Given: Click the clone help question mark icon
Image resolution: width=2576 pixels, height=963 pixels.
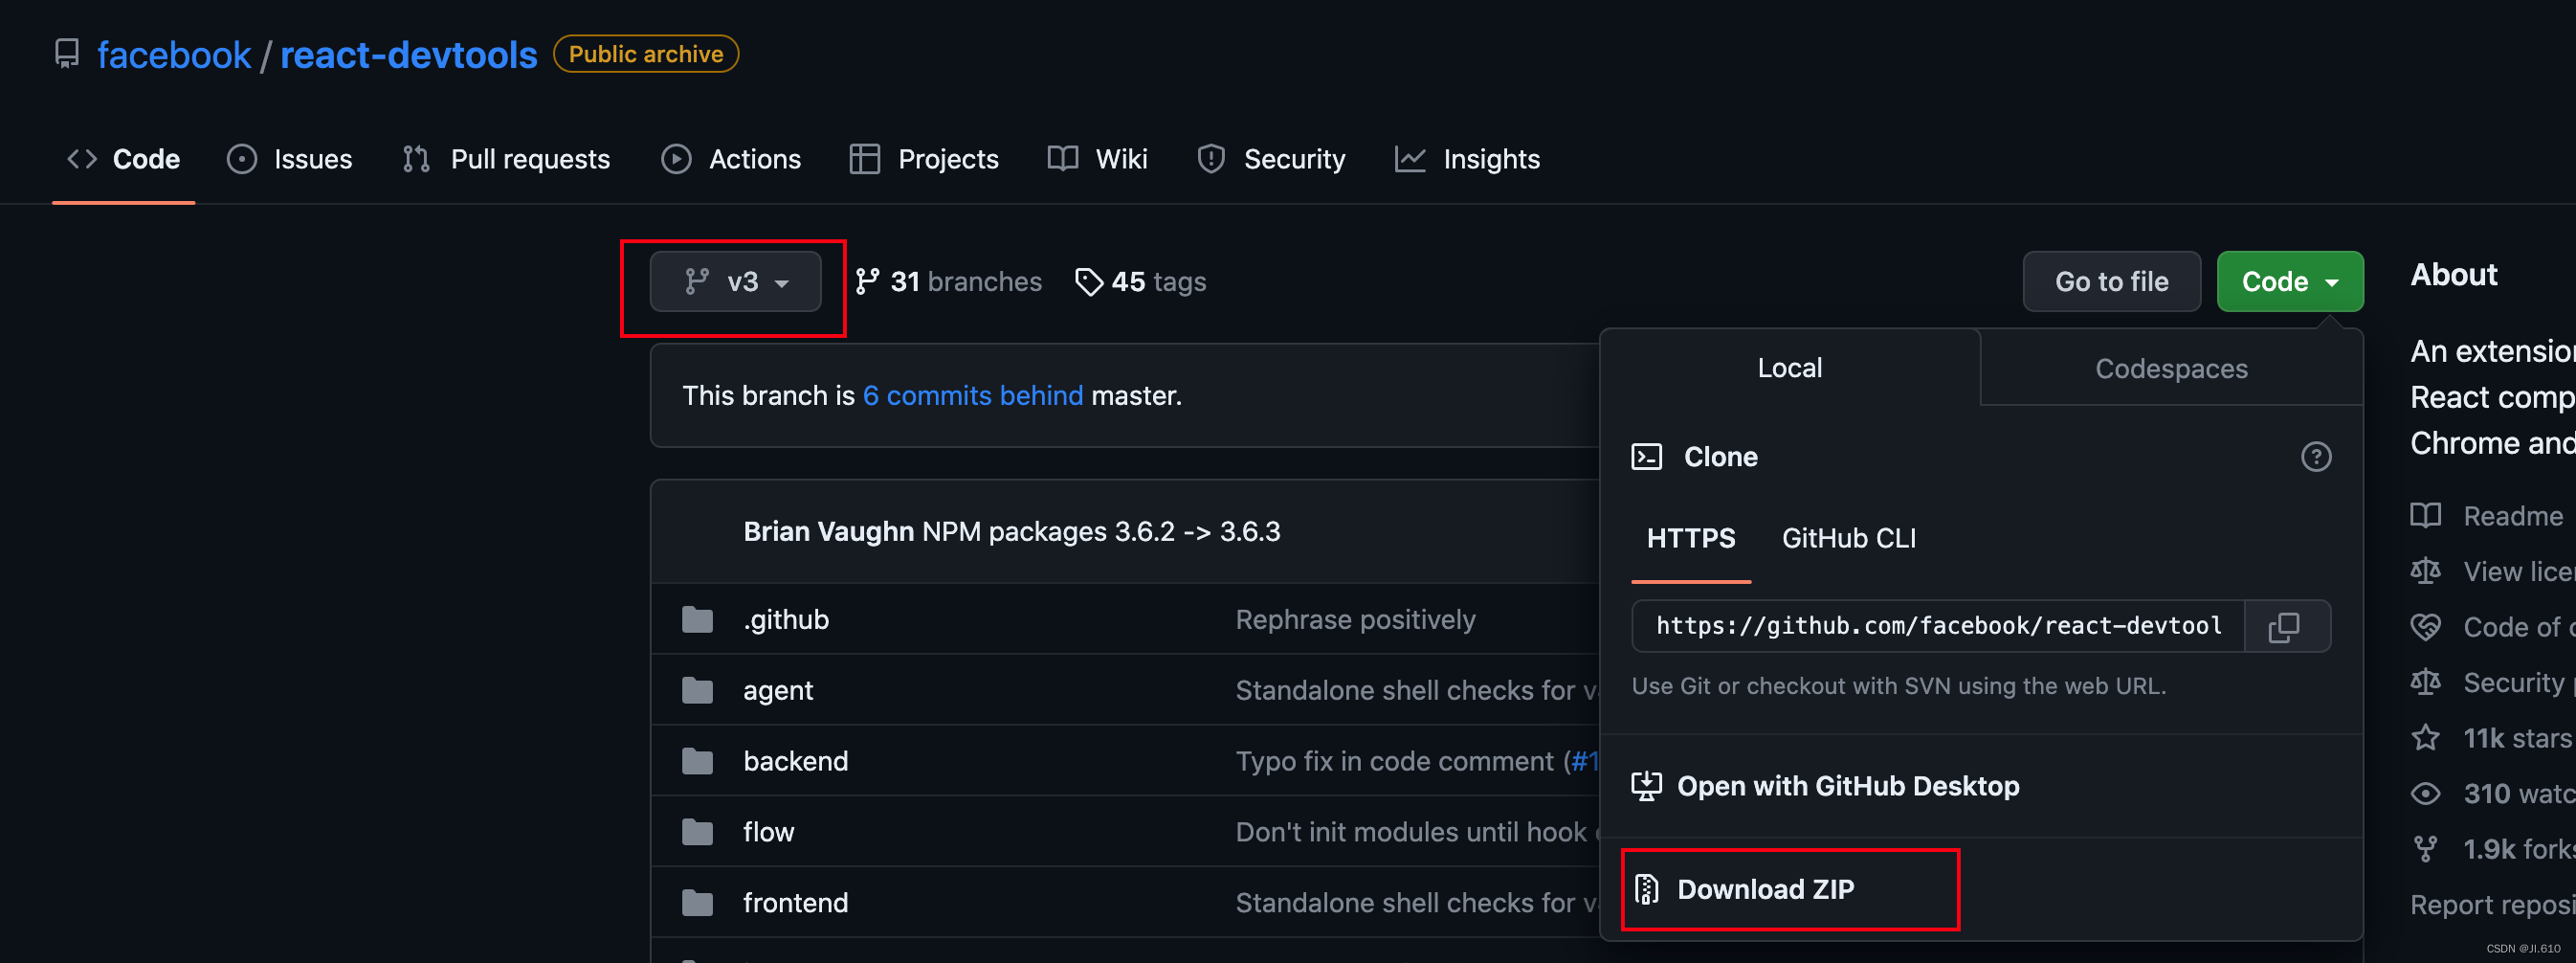Looking at the screenshot, I should [x=2317, y=457].
